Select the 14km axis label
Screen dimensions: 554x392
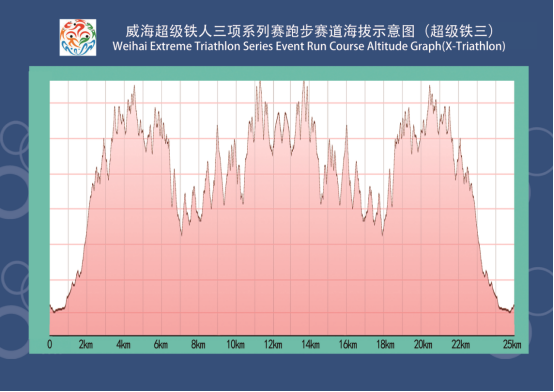(311, 344)
